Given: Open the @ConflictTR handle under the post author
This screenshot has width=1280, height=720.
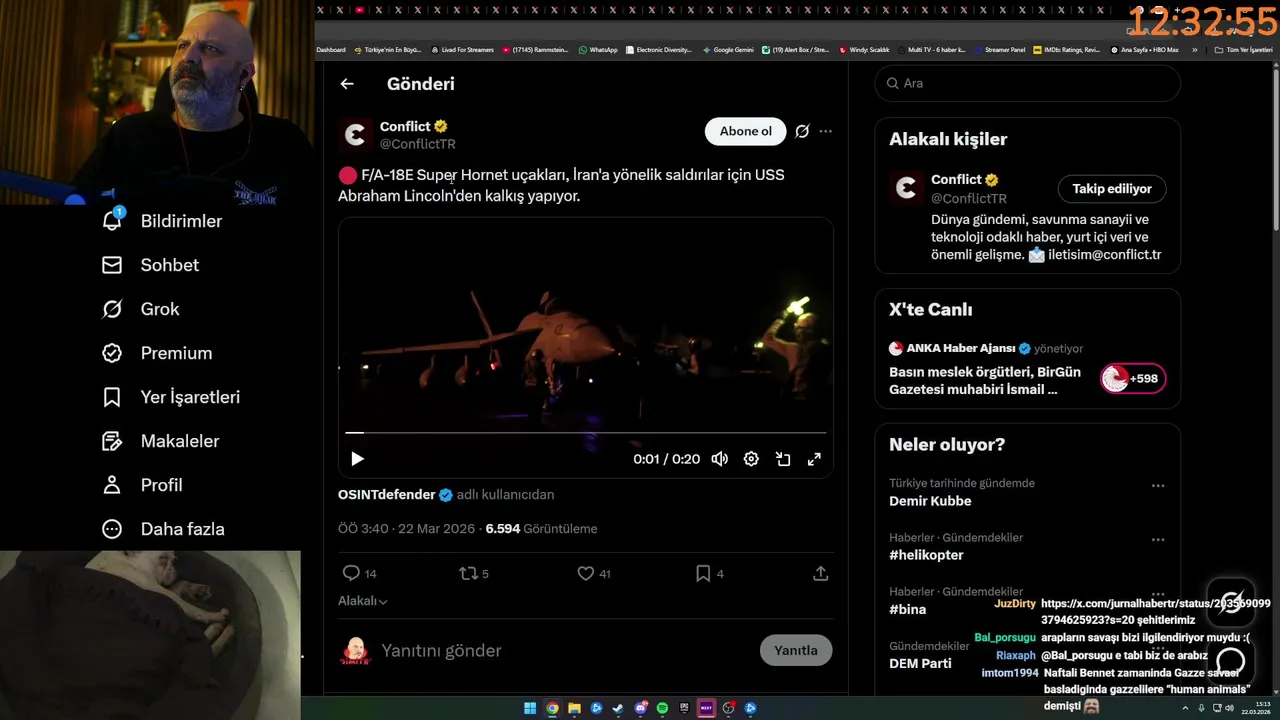Looking at the screenshot, I should pyautogui.click(x=418, y=144).
